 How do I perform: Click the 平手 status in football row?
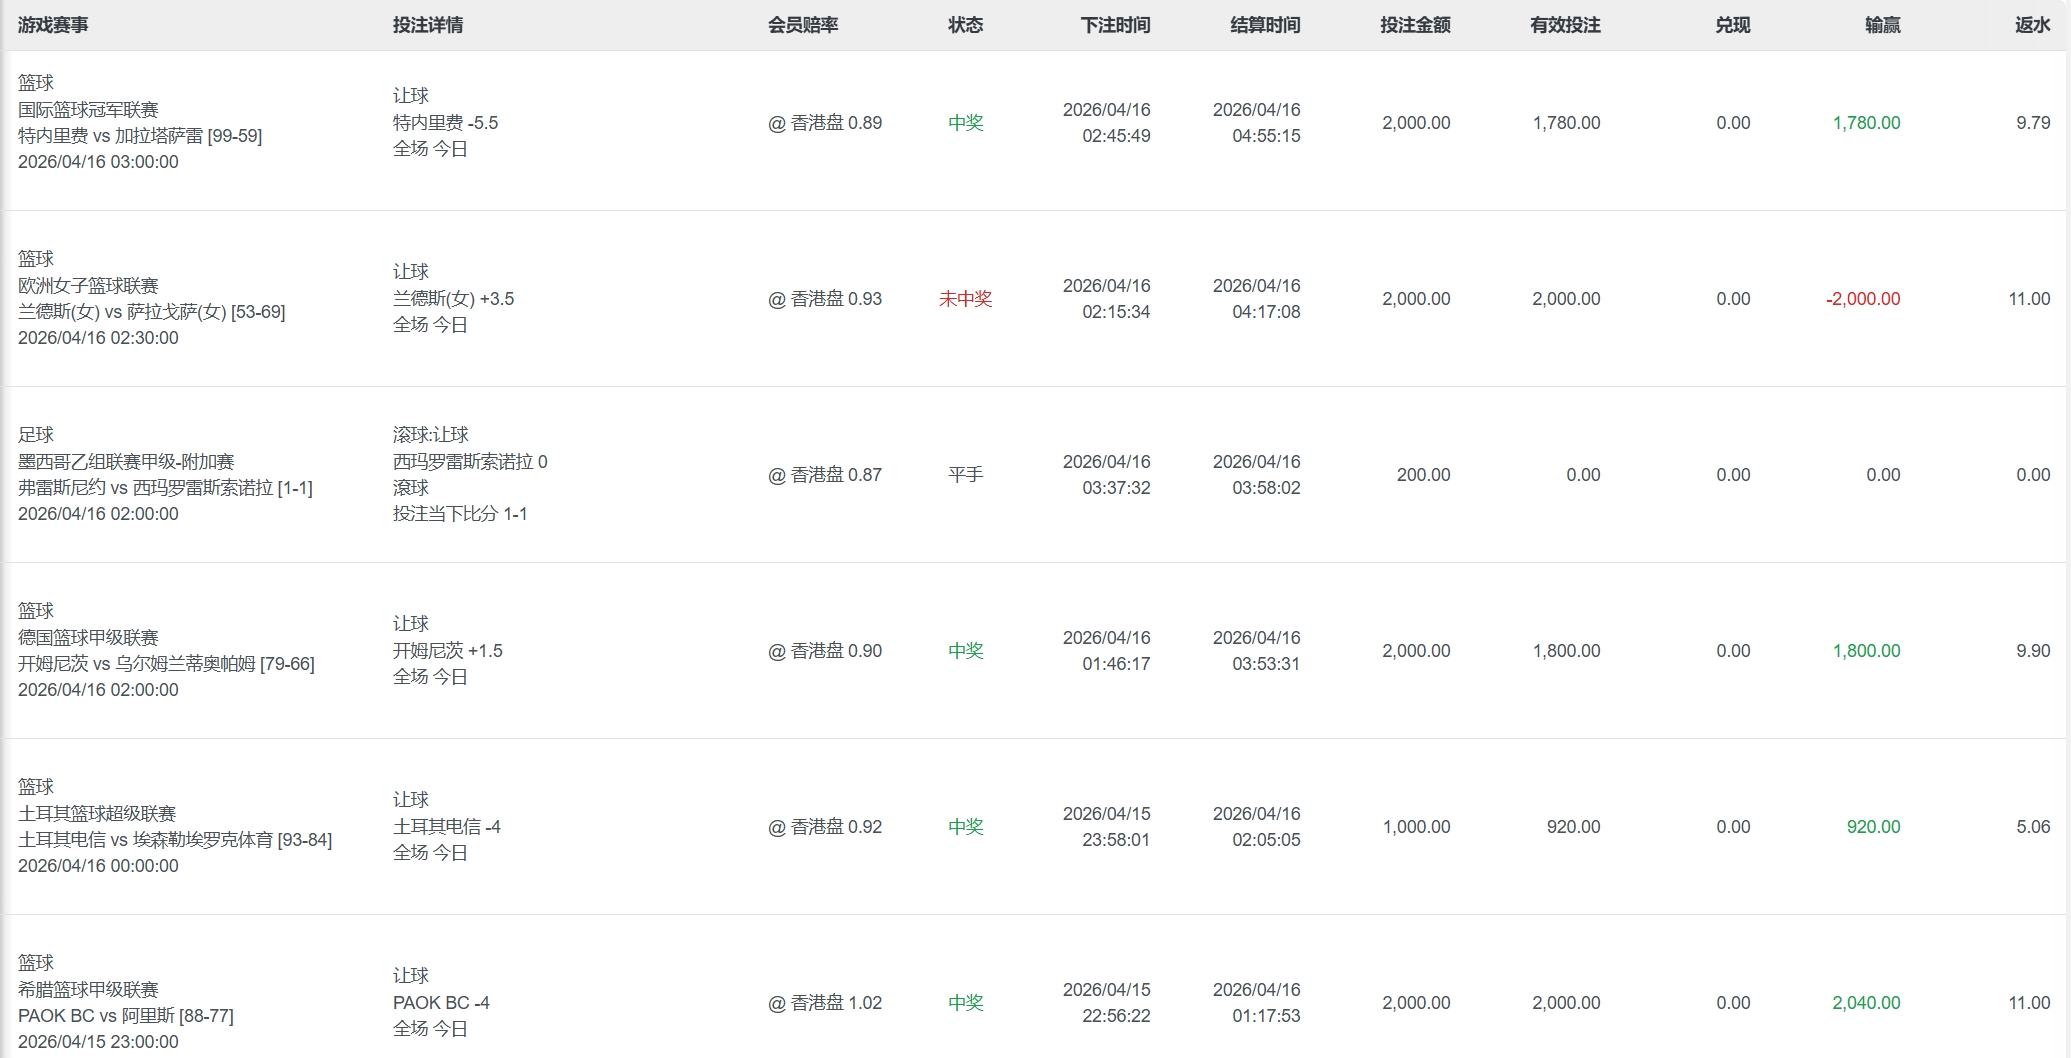tap(965, 475)
